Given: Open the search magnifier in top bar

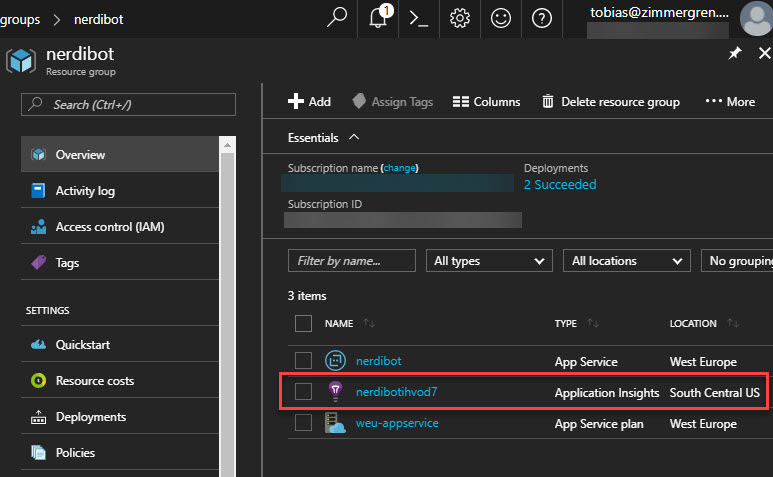Looking at the screenshot, I should coord(337,18).
